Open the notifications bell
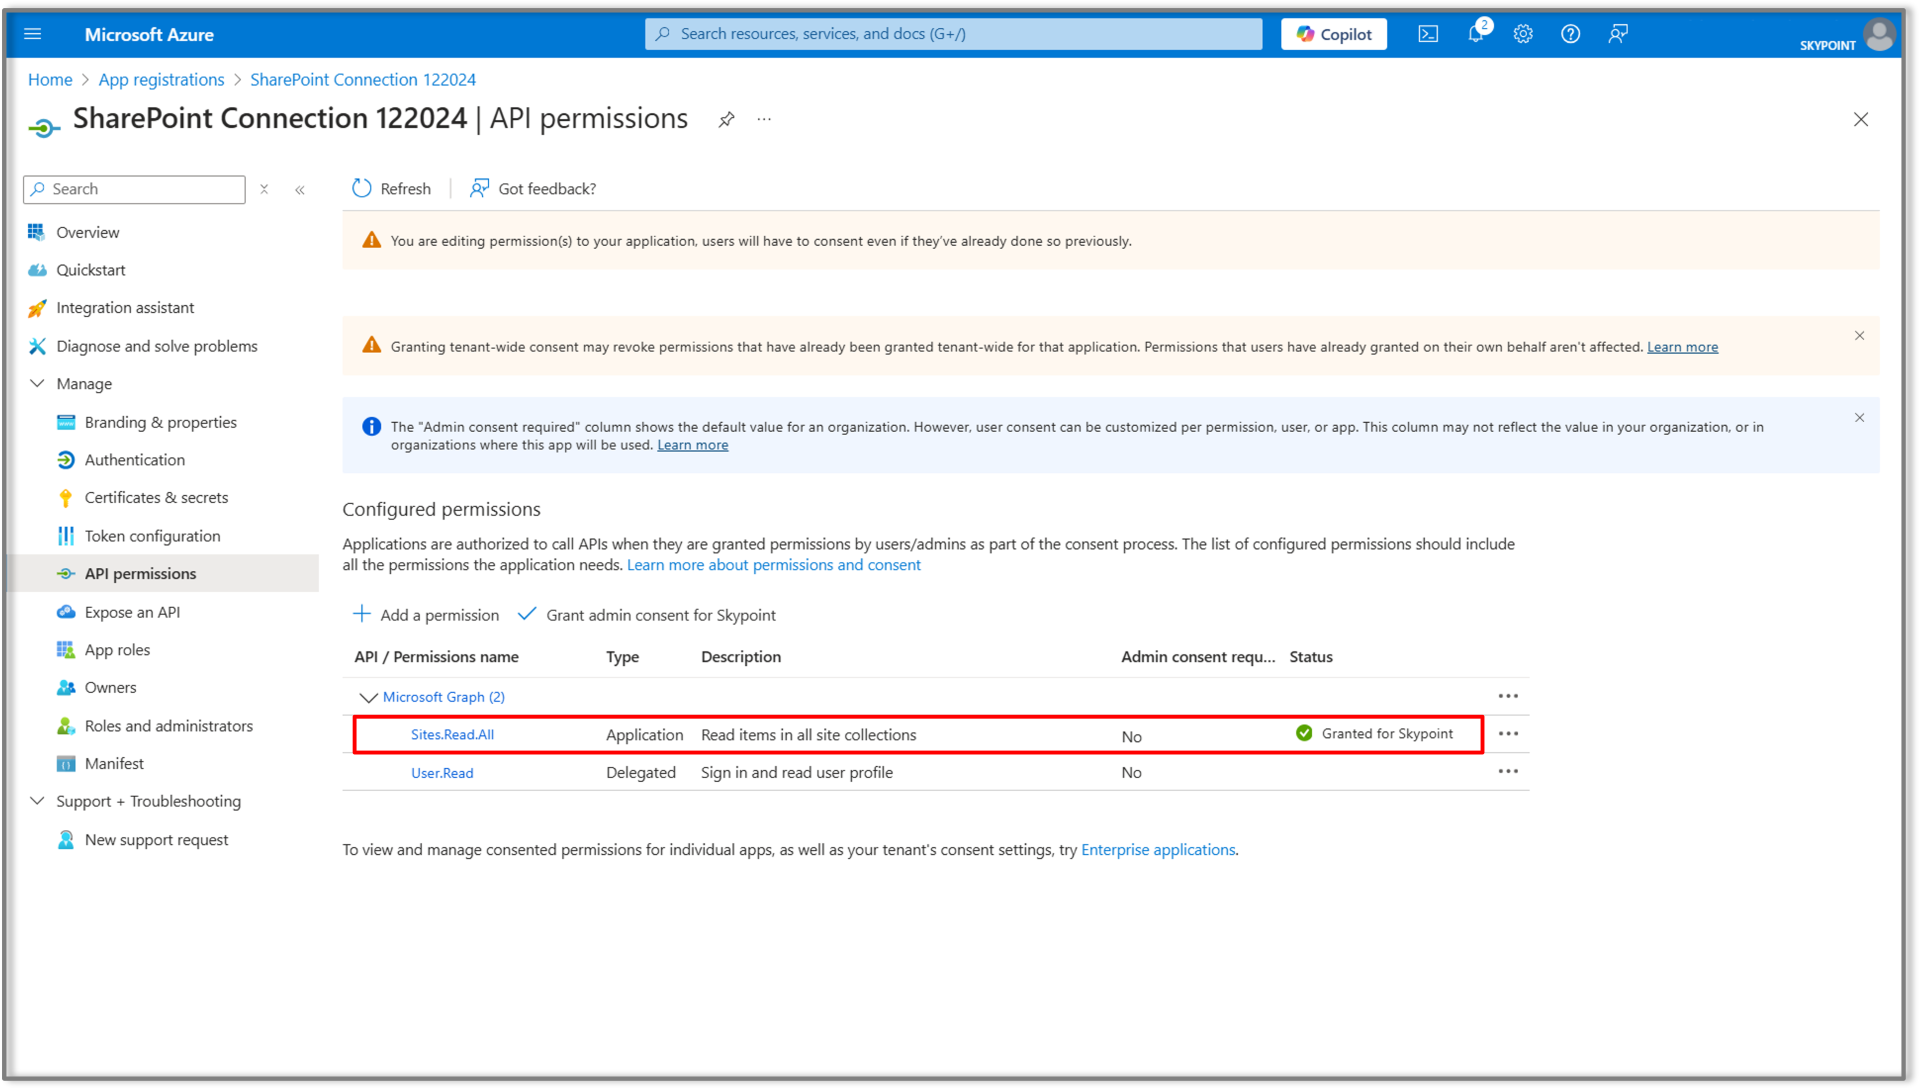This screenshot has width=1920, height=1089. pos(1475,33)
